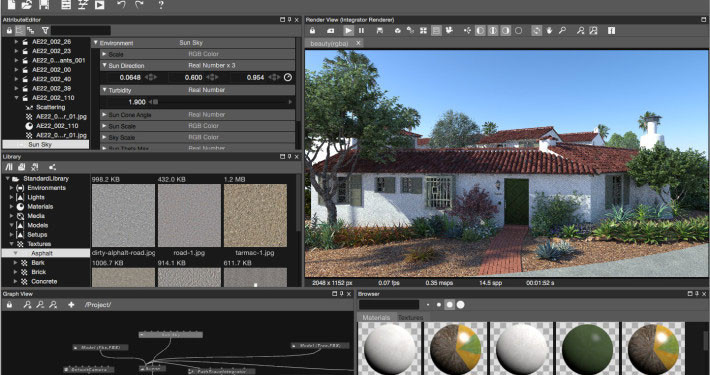Click the share icon in Library toolbar
The width and height of the screenshot is (710, 375).
pyautogui.click(x=52, y=167)
